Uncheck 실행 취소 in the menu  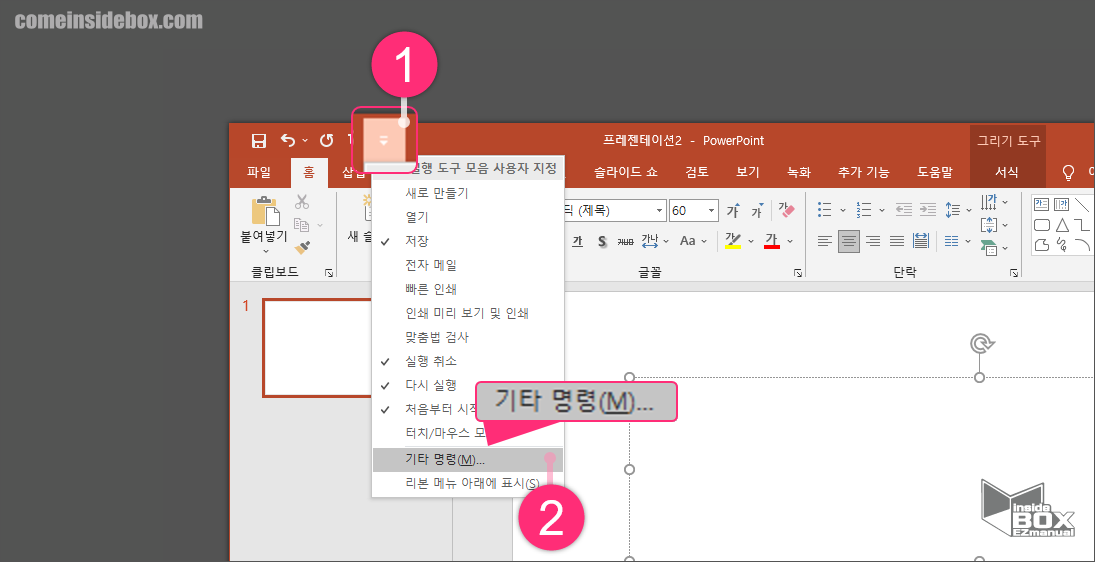pyautogui.click(x=467, y=361)
